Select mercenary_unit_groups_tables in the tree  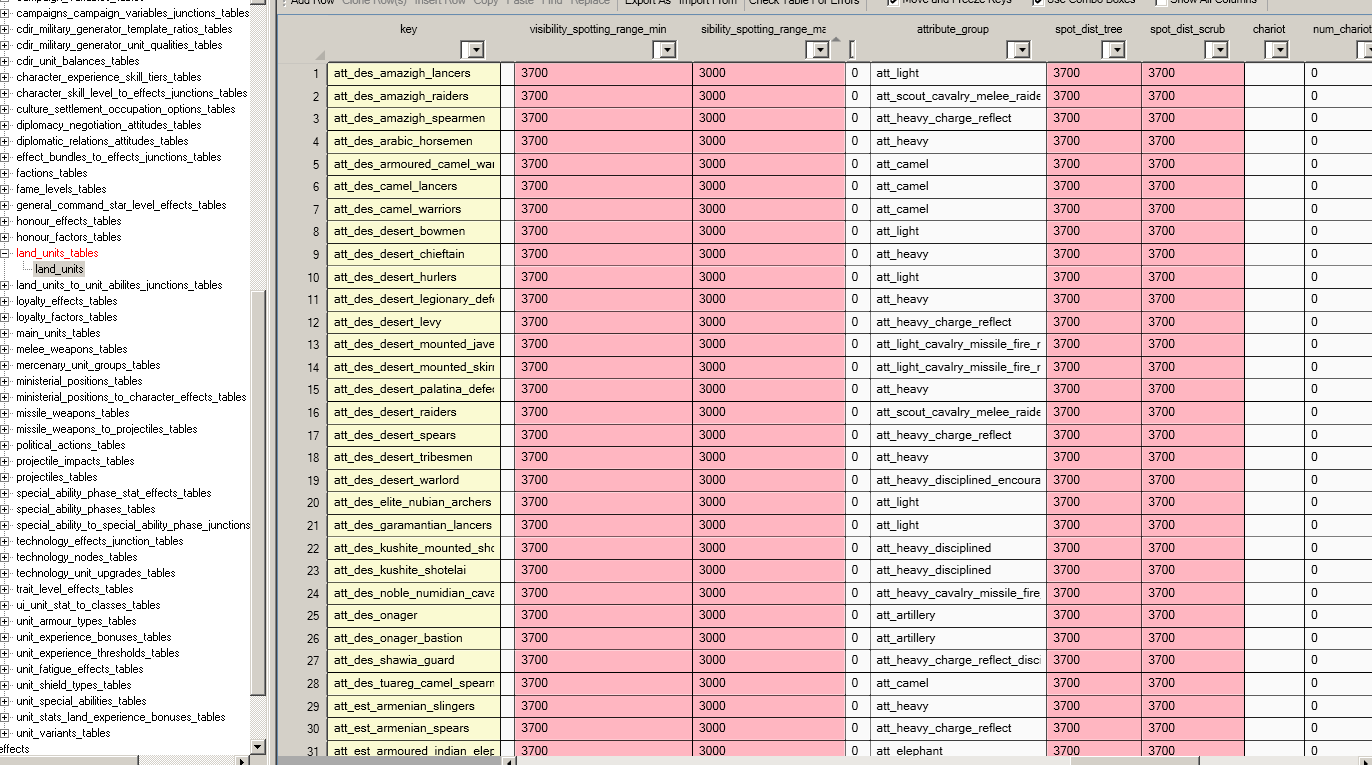(88, 365)
